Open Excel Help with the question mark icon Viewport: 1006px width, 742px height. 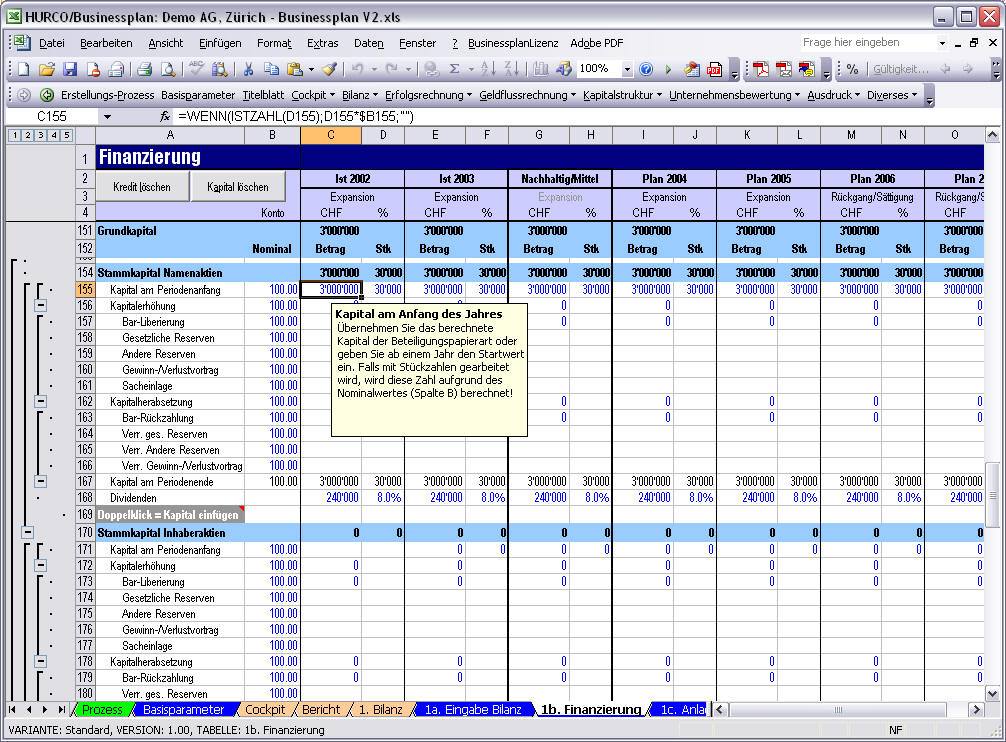(x=646, y=69)
